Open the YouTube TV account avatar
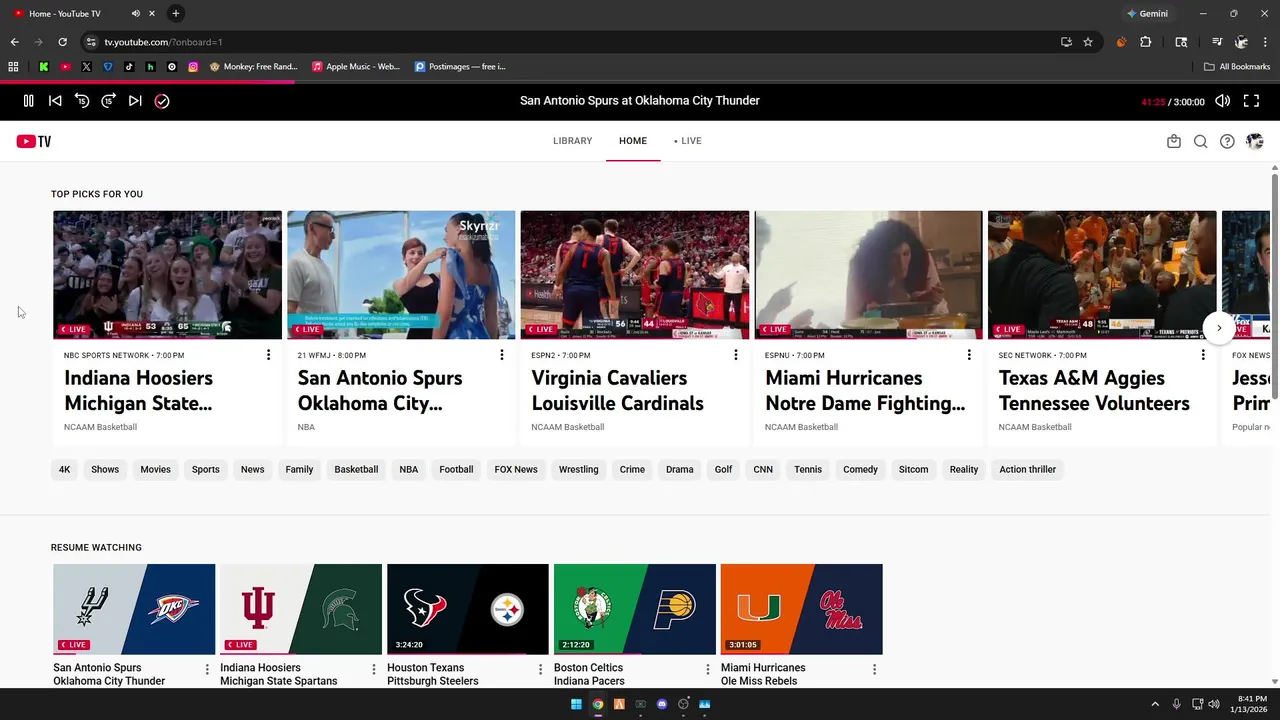The height and width of the screenshot is (720, 1280). [x=1254, y=141]
